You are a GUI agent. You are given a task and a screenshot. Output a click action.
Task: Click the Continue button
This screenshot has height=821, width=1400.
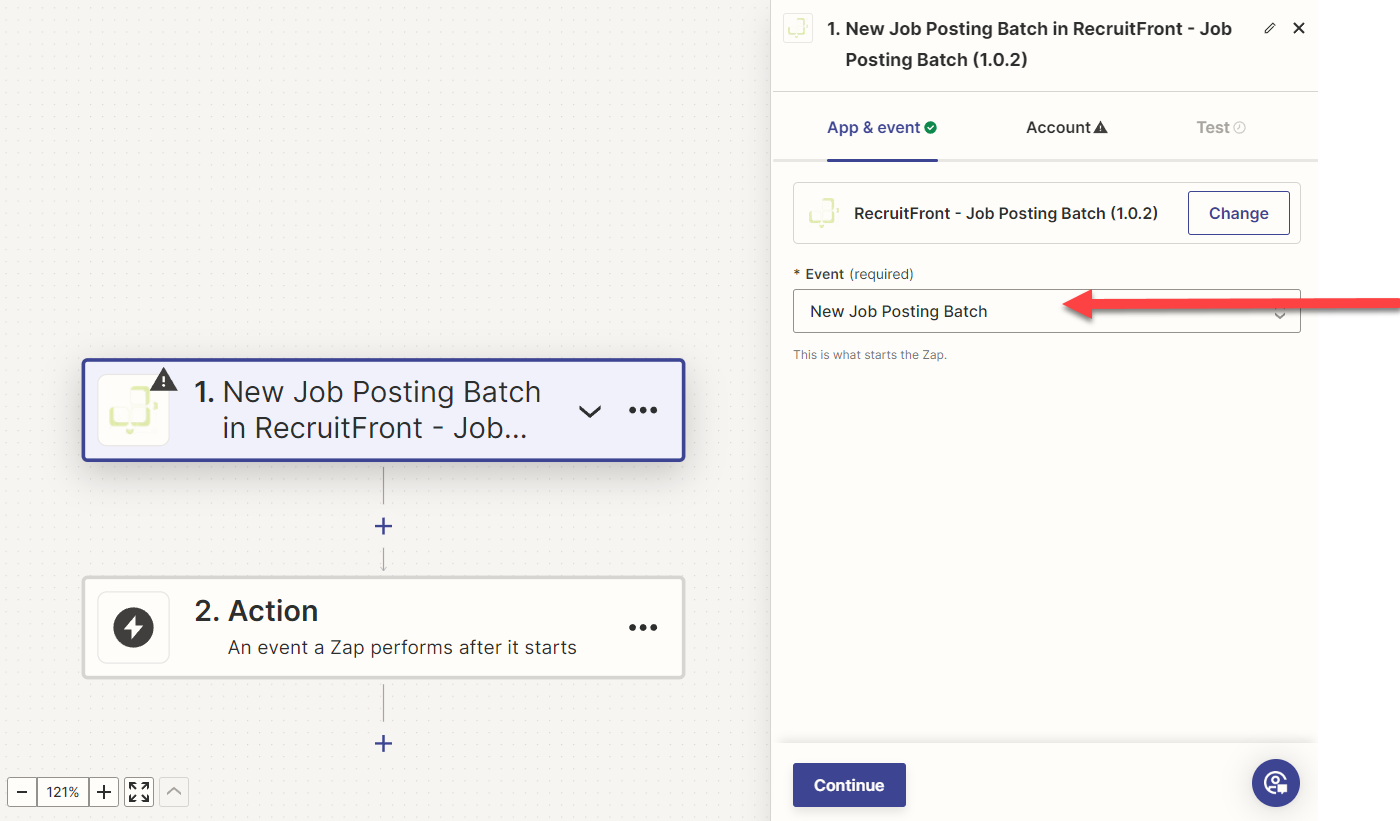pyautogui.click(x=849, y=785)
